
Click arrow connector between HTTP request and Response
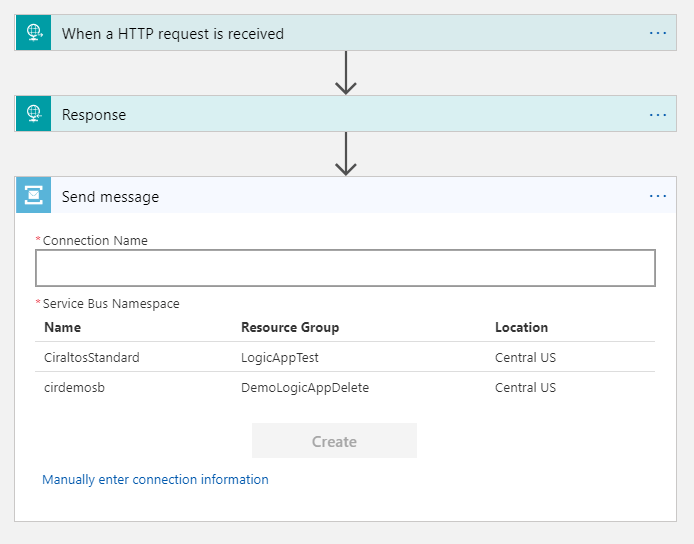click(346, 72)
